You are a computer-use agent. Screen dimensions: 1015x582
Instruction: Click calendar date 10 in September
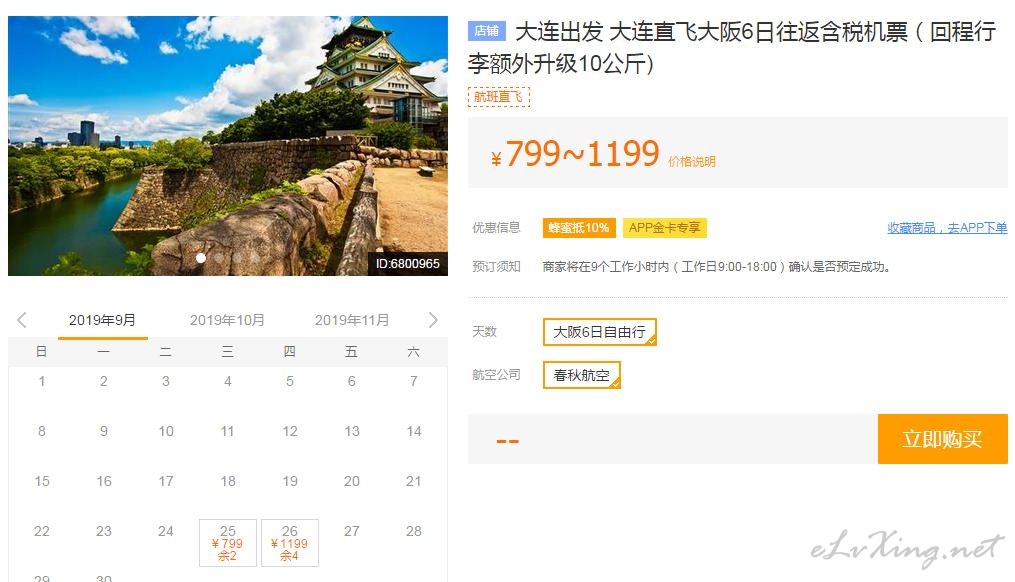click(x=166, y=431)
